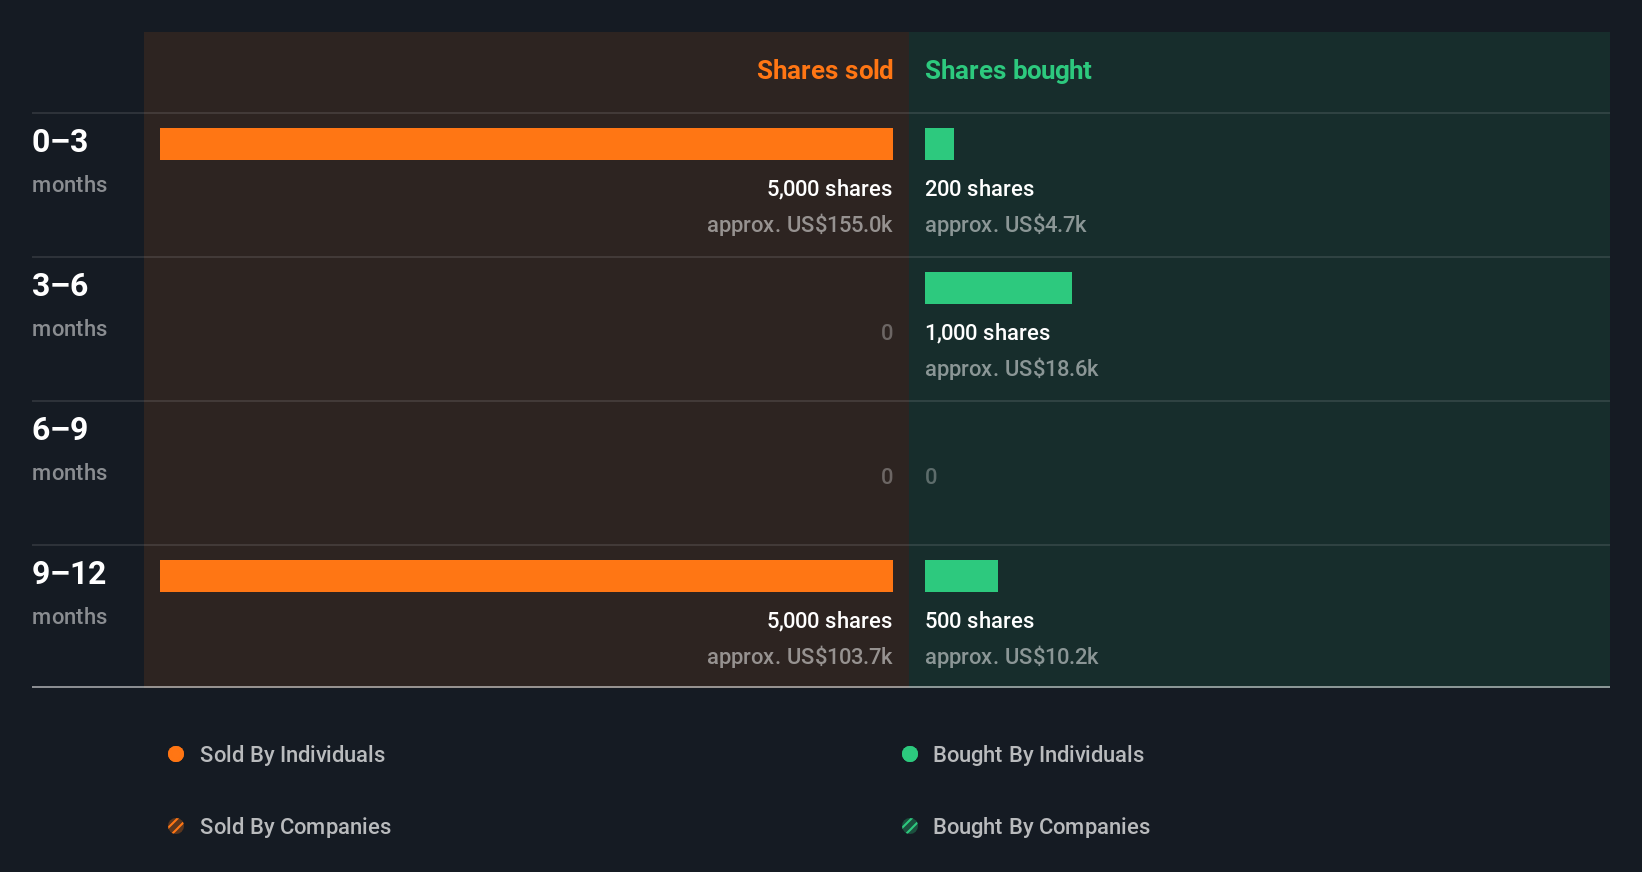Click the orange Sold By Individuals legend dot
The image size is (1642, 872).
pos(176,754)
